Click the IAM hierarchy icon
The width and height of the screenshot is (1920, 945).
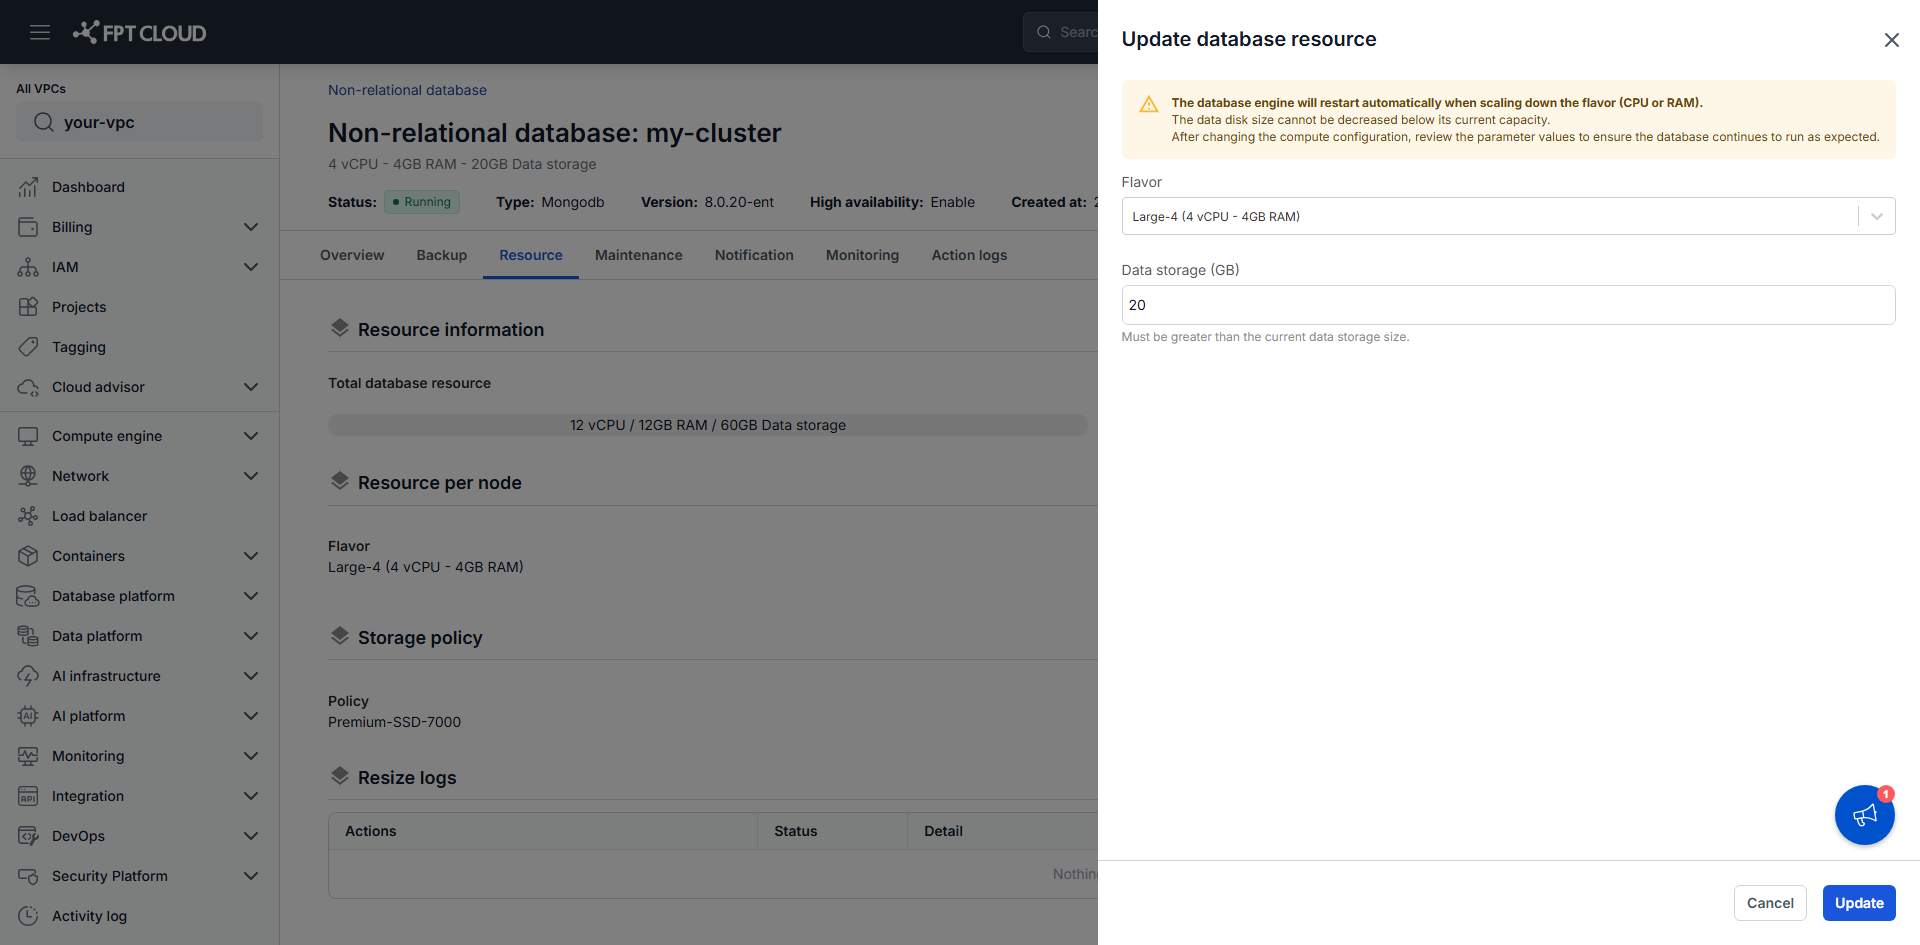click(28, 267)
